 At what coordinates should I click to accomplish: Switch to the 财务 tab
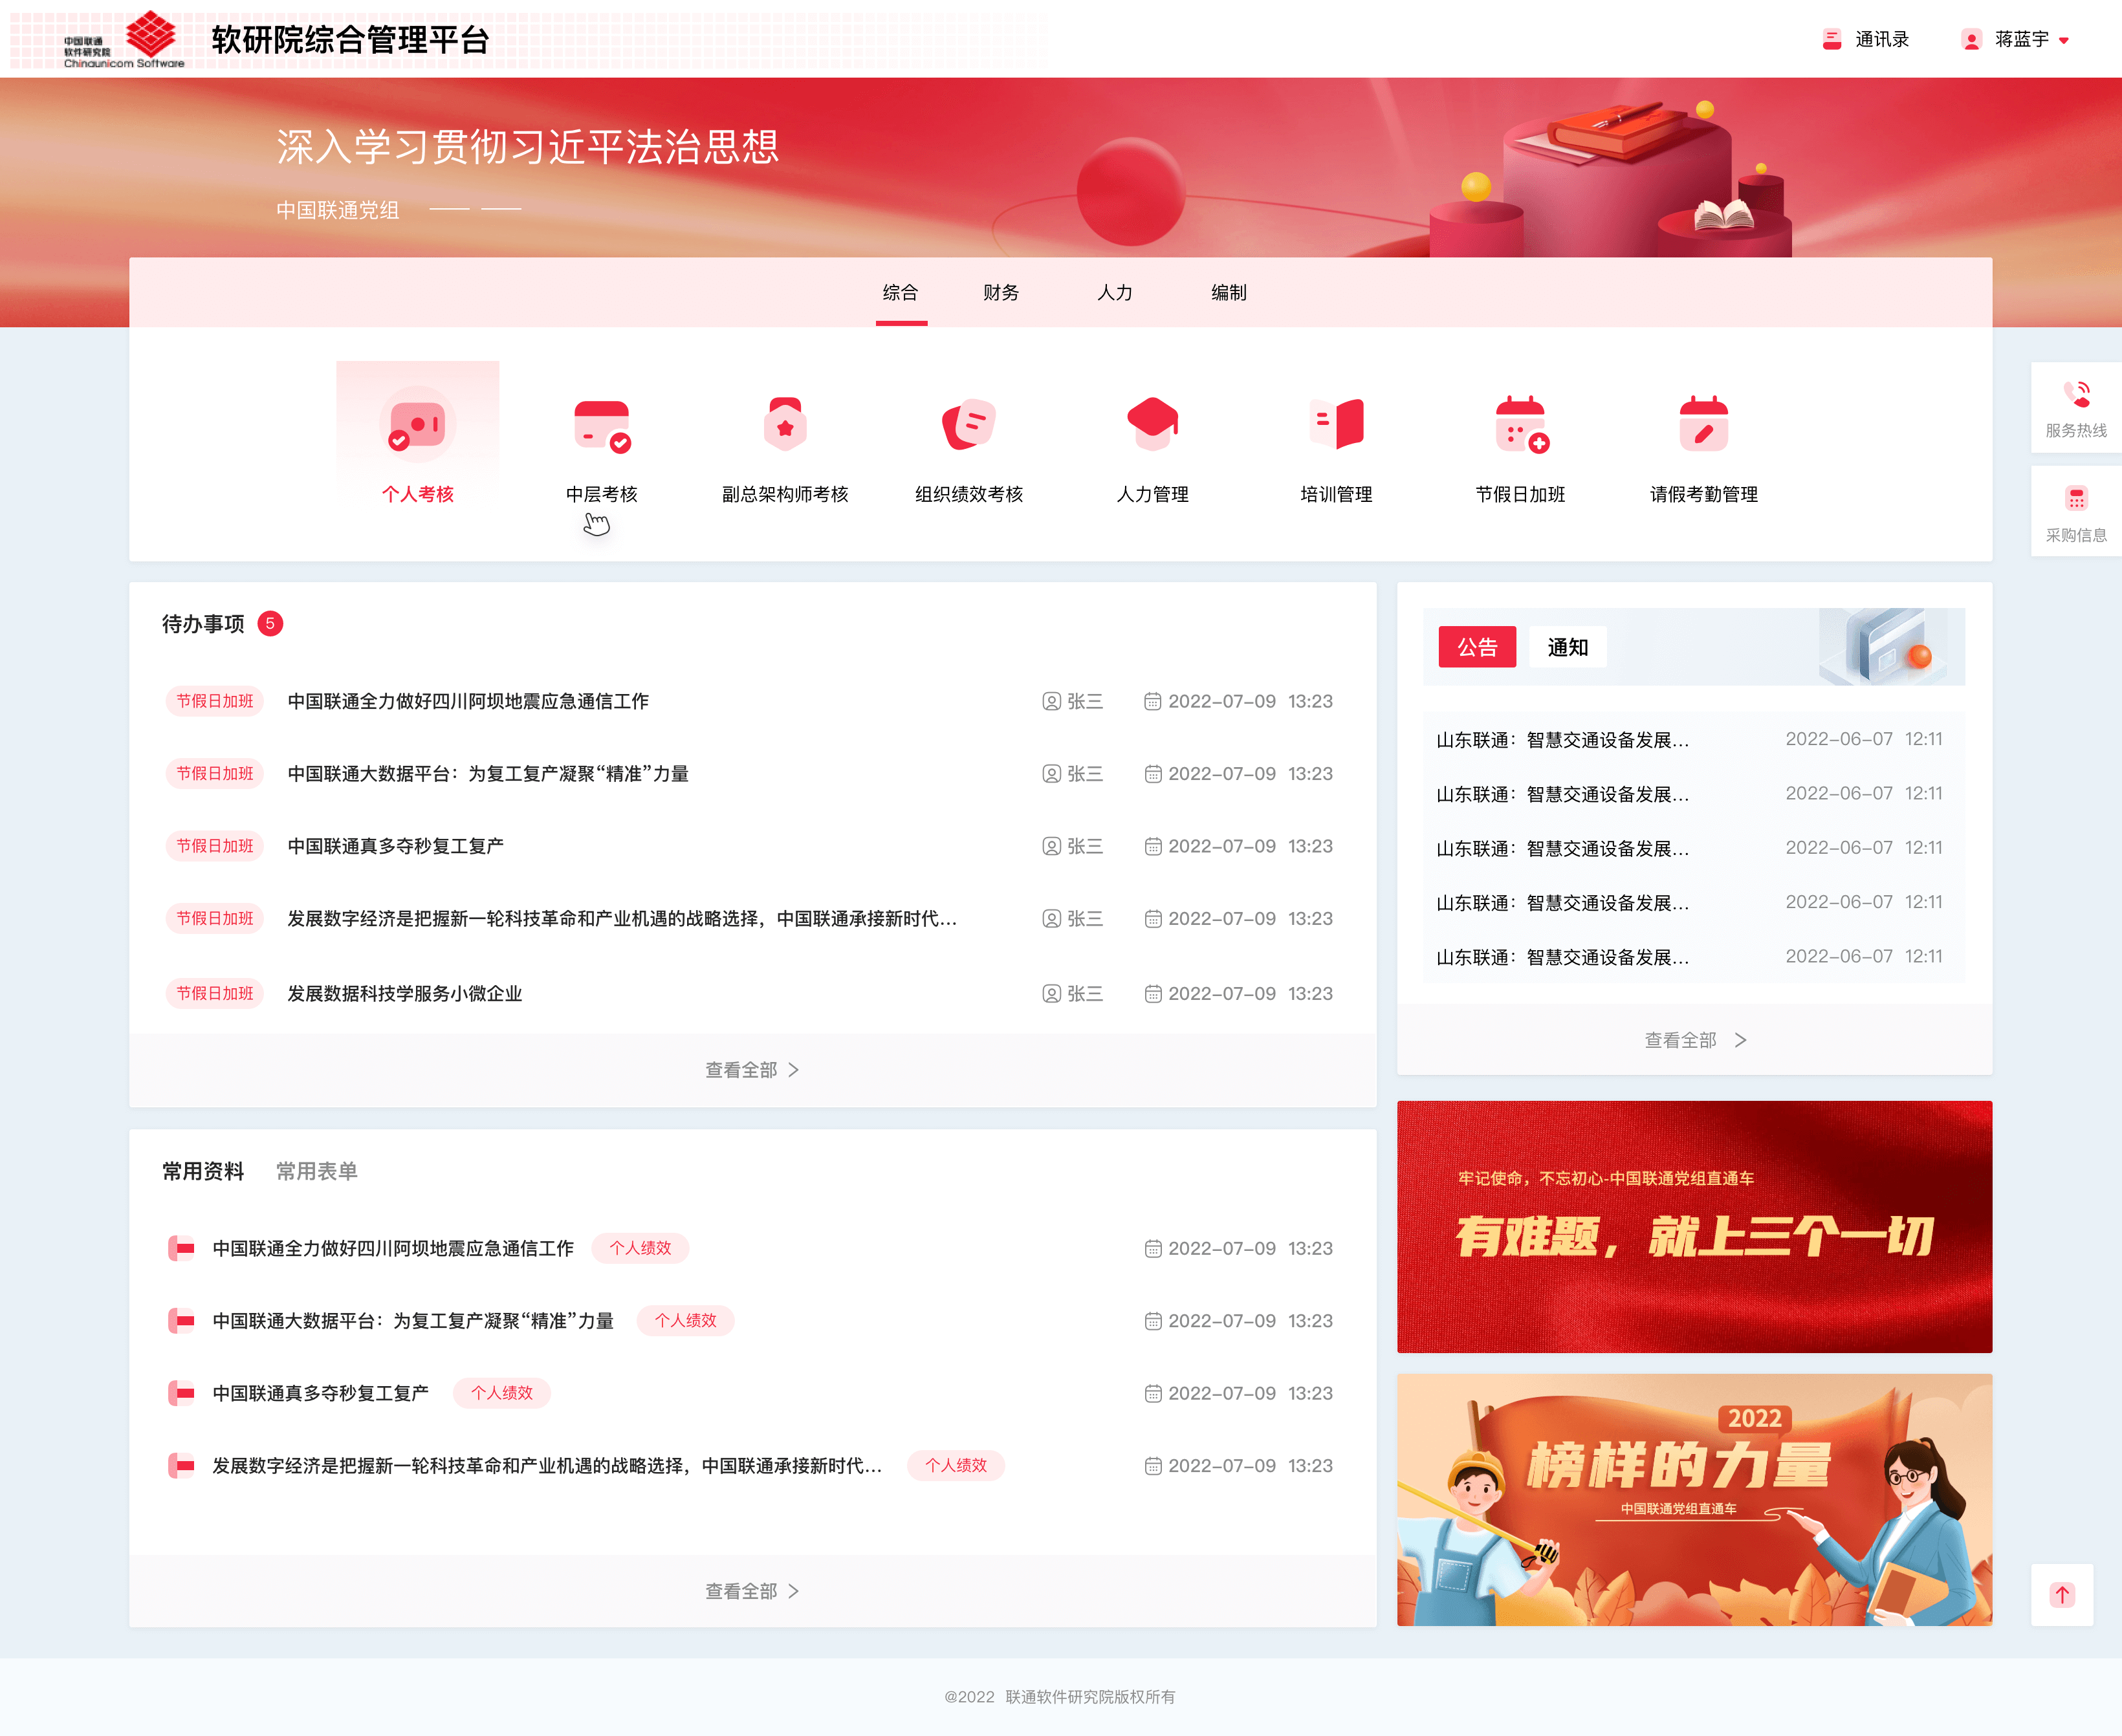coord(1001,293)
